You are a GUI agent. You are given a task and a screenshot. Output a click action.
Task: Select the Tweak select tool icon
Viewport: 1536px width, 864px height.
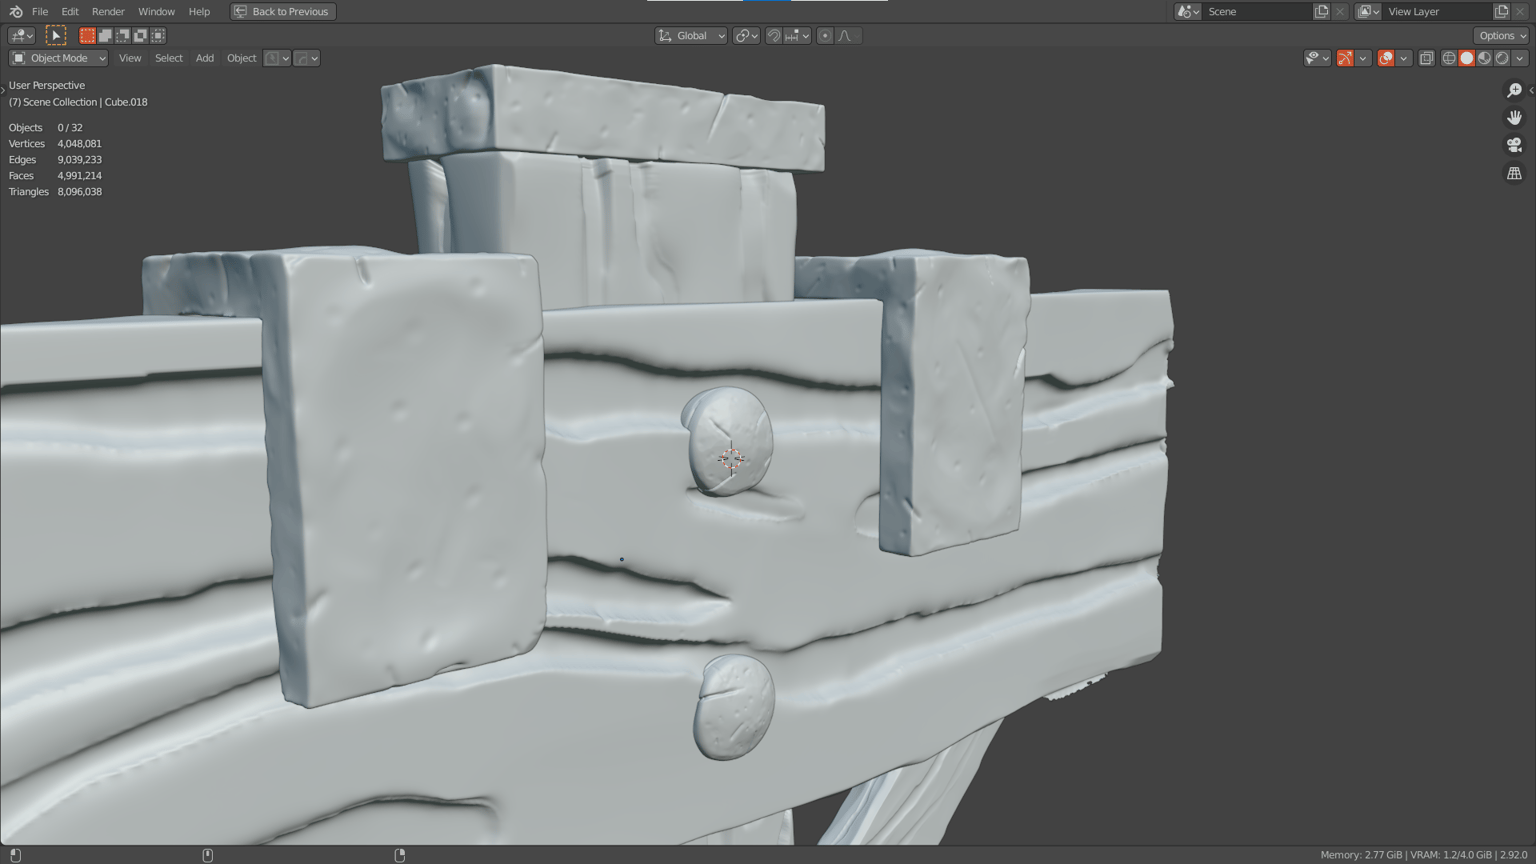tap(56, 35)
